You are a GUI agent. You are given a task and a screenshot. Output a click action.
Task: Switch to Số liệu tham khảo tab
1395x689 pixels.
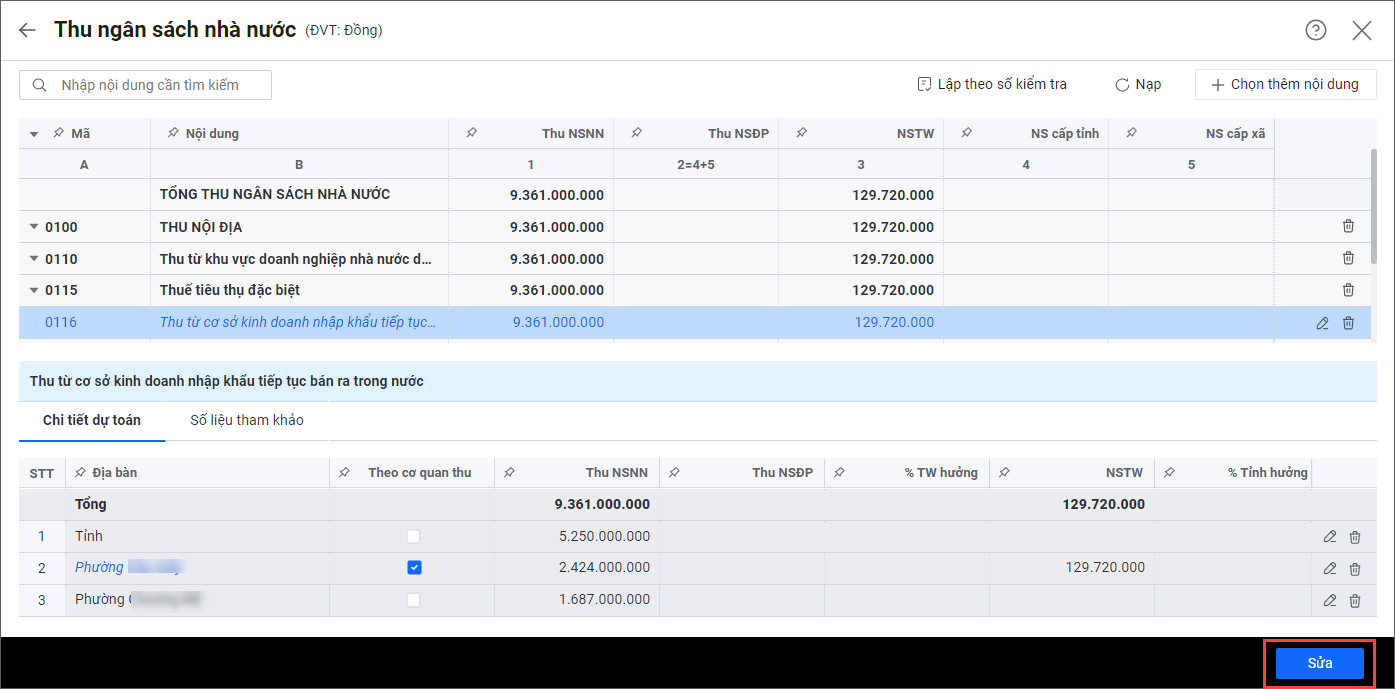click(x=247, y=420)
